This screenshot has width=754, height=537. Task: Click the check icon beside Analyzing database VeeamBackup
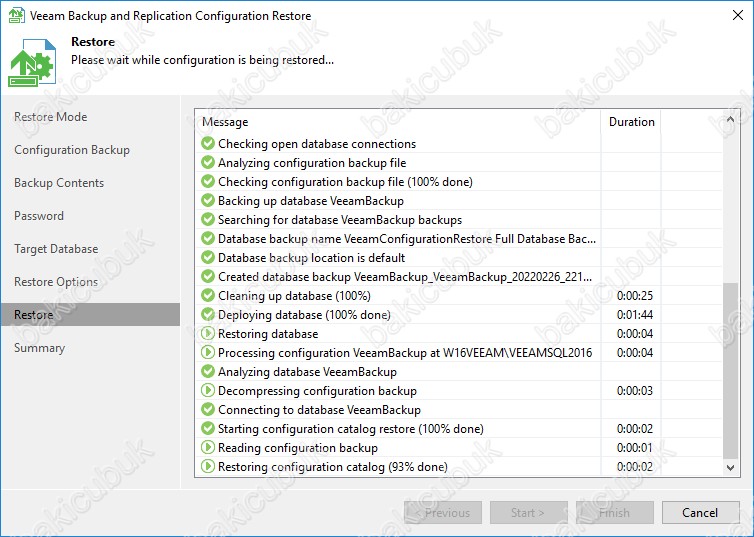[208, 371]
